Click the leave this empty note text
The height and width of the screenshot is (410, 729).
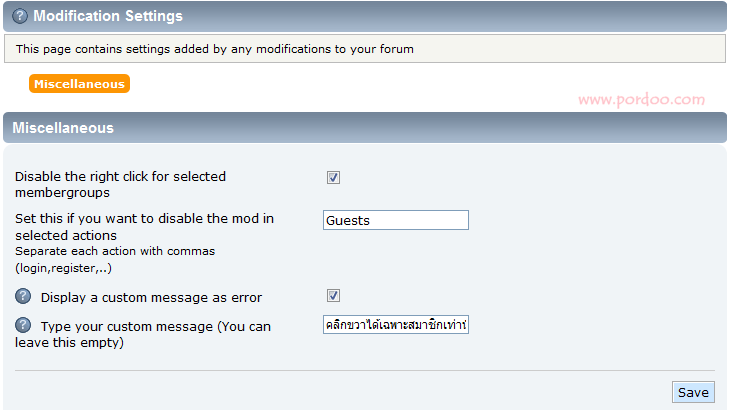coord(69,343)
